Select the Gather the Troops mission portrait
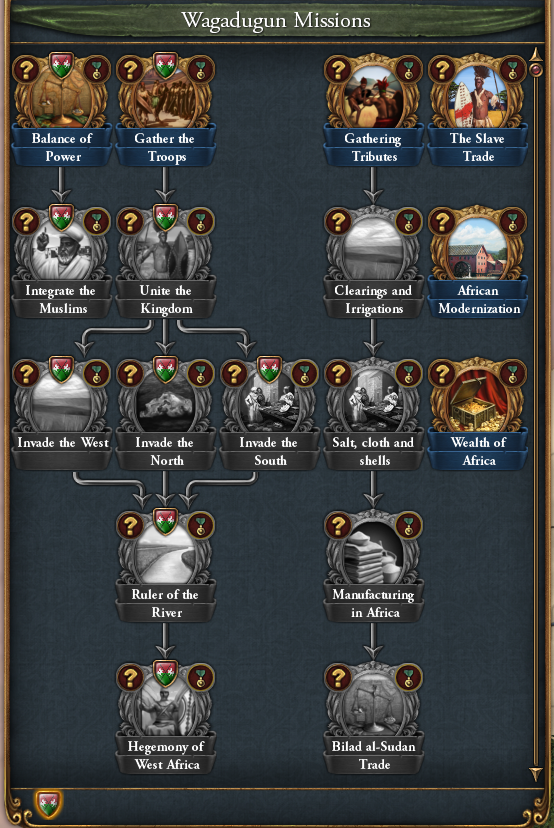Screen dimensions: 554x828 coord(165,100)
